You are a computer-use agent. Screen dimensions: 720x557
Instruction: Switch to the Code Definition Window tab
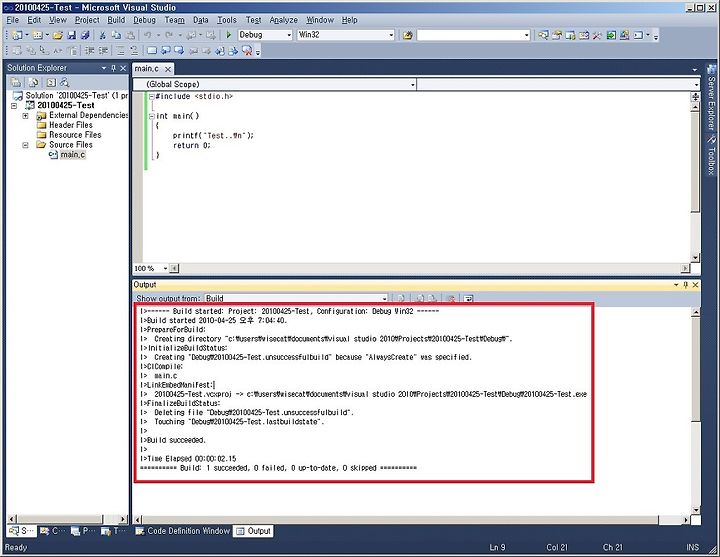click(x=182, y=531)
